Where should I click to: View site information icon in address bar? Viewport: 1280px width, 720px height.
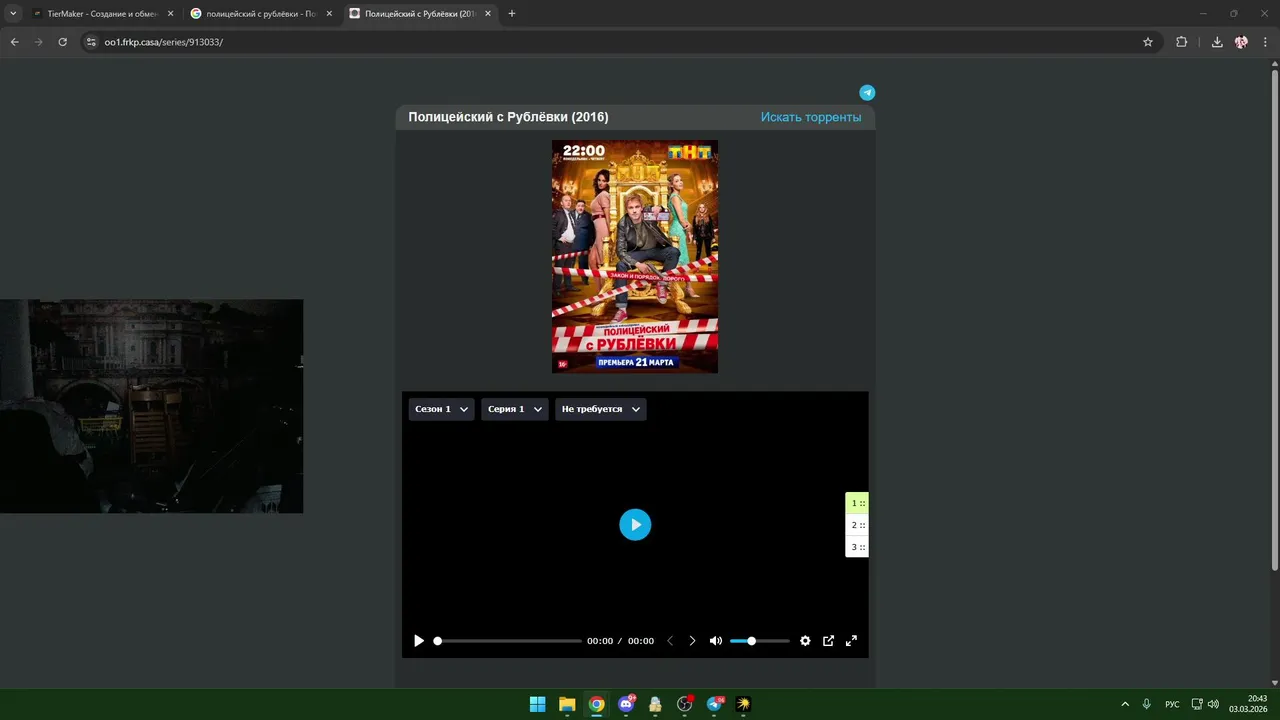(91, 42)
